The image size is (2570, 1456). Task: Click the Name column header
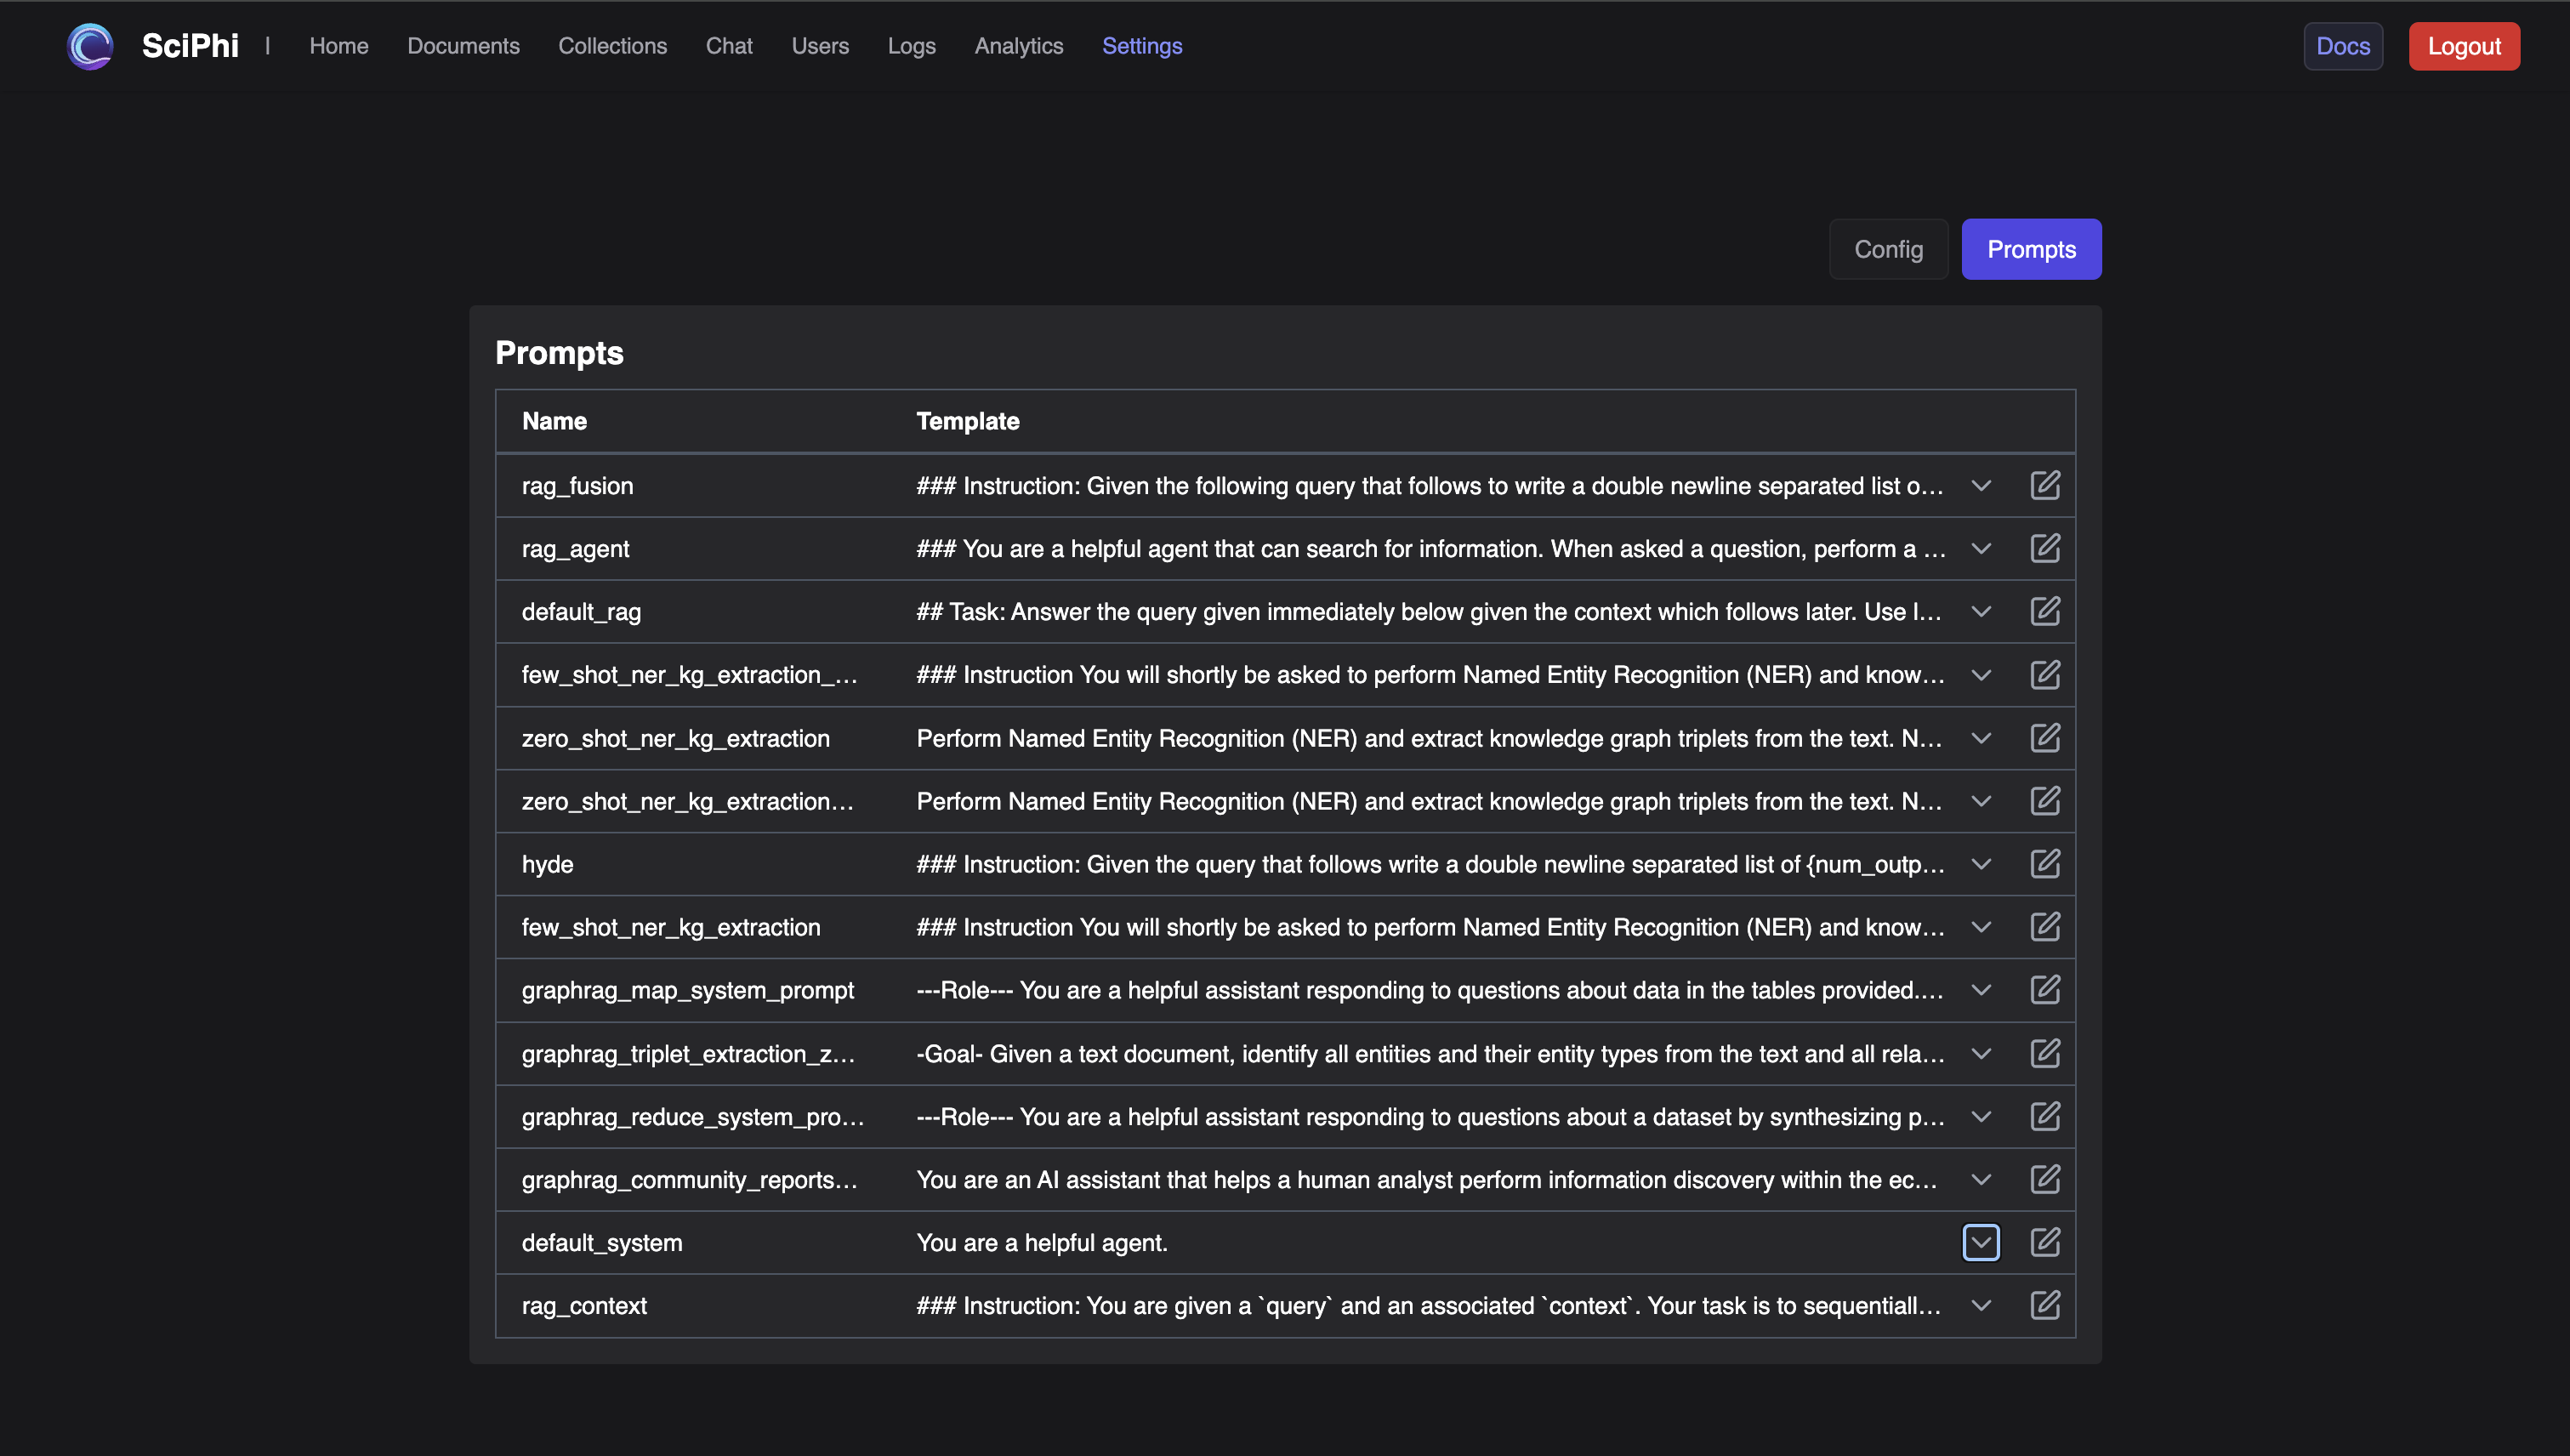click(554, 421)
